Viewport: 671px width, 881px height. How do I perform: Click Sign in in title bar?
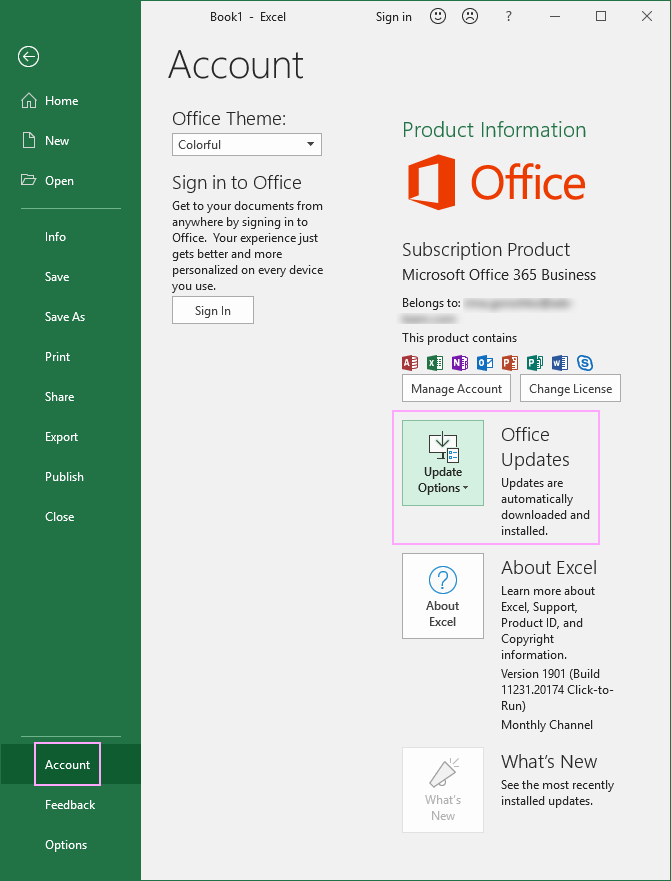pyautogui.click(x=393, y=17)
